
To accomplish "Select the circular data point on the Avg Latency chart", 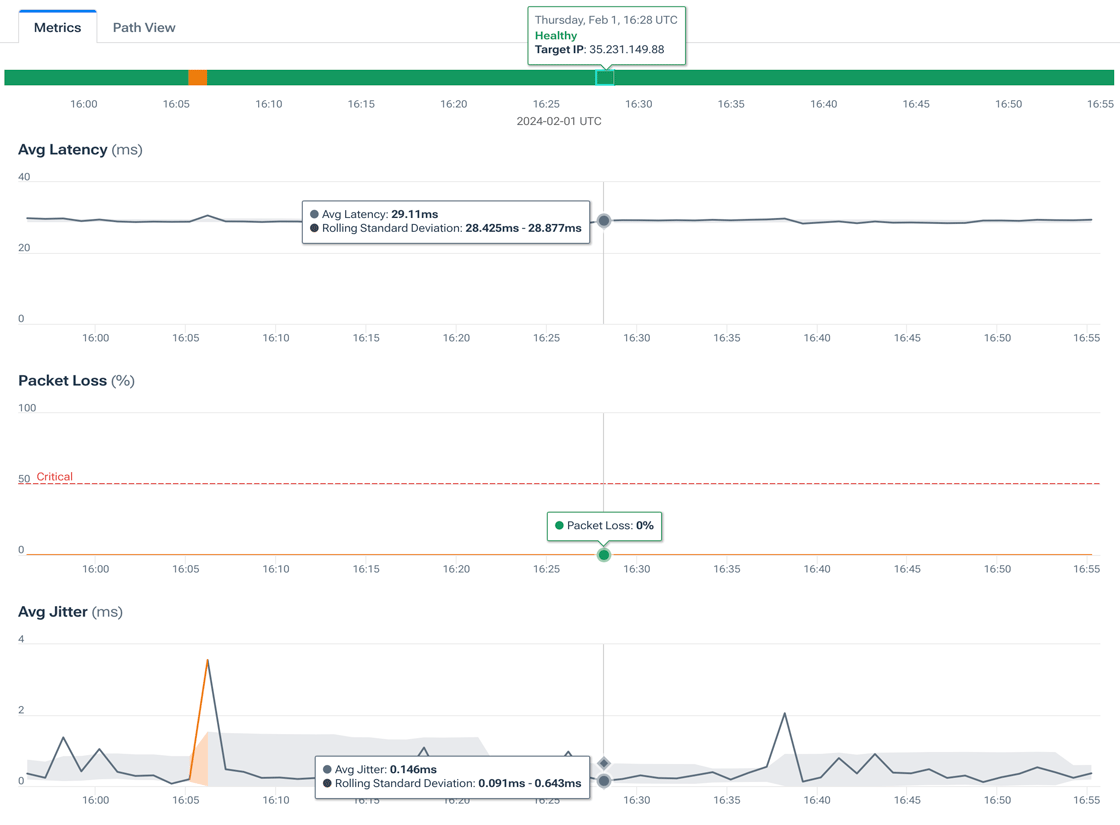I will 604,221.
